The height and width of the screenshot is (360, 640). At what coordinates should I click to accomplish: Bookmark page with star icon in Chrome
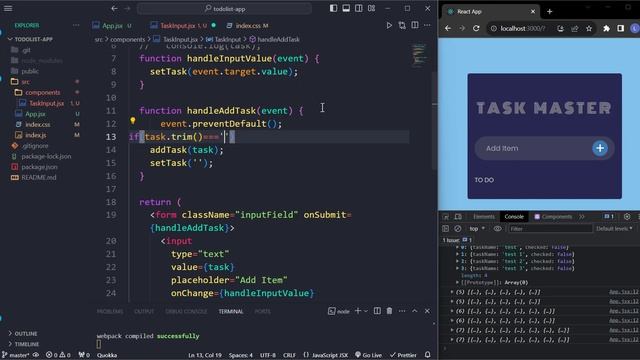coord(589,28)
